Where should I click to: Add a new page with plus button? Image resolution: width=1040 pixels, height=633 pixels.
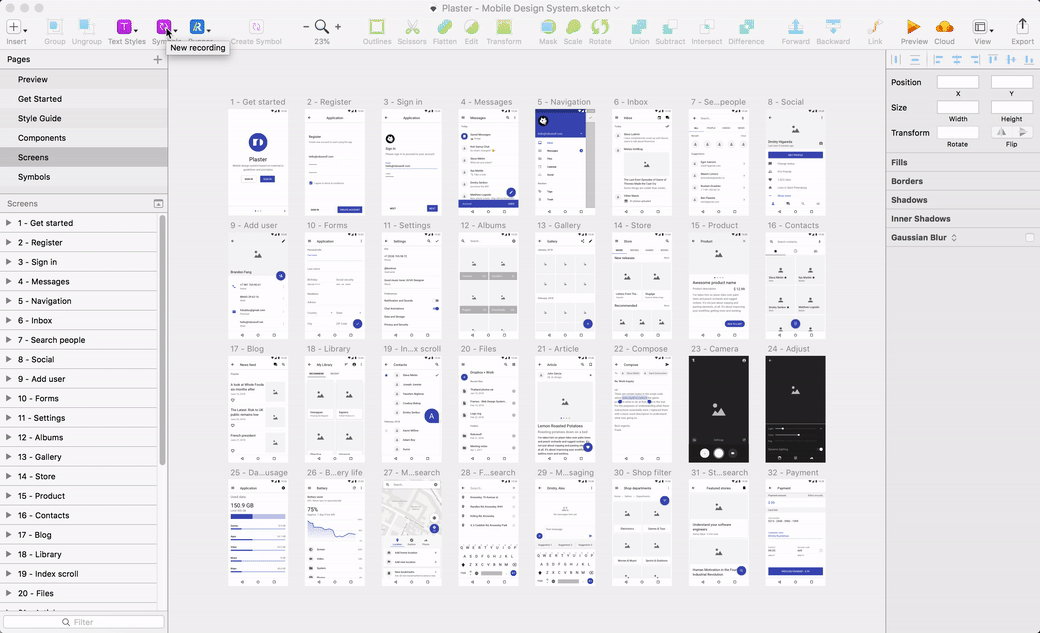click(157, 59)
